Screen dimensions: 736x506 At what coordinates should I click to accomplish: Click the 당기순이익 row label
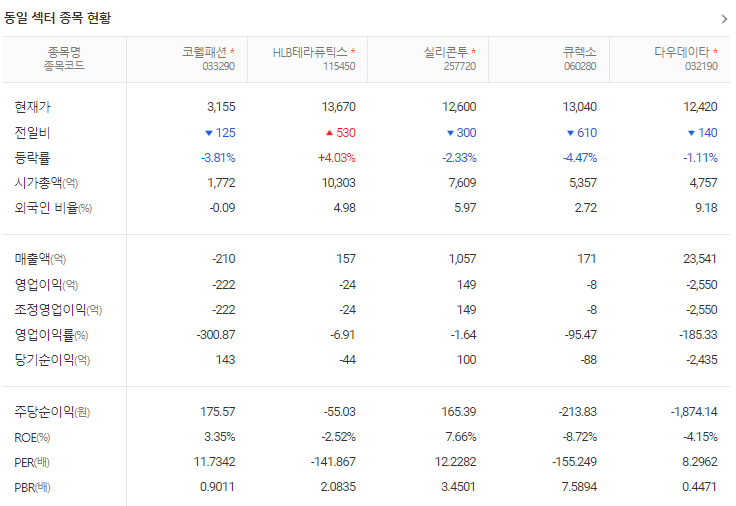click(52, 360)
